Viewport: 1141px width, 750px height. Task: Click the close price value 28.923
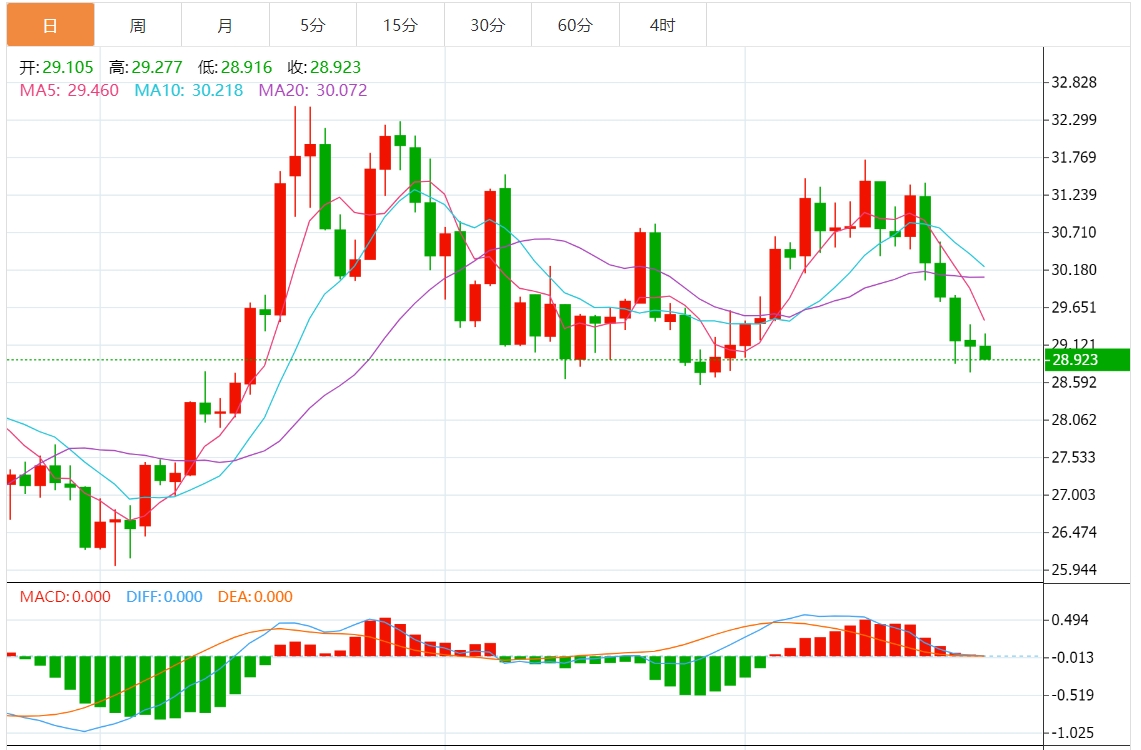click(x=335, y=68)
